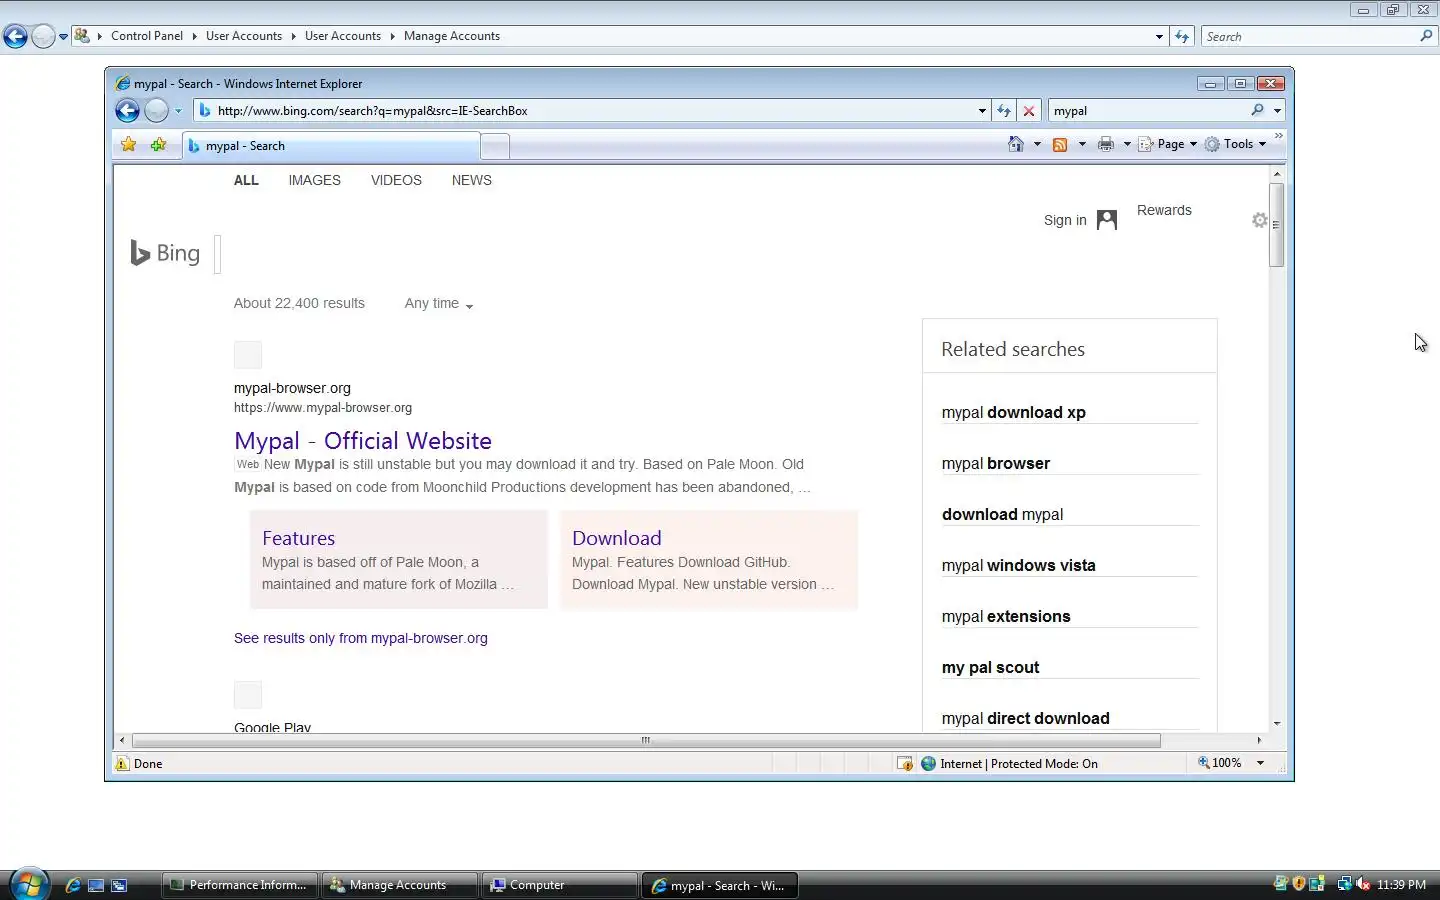
Task: Click Show Desktop in Quick Launch
Action: [x=96, y=885]
